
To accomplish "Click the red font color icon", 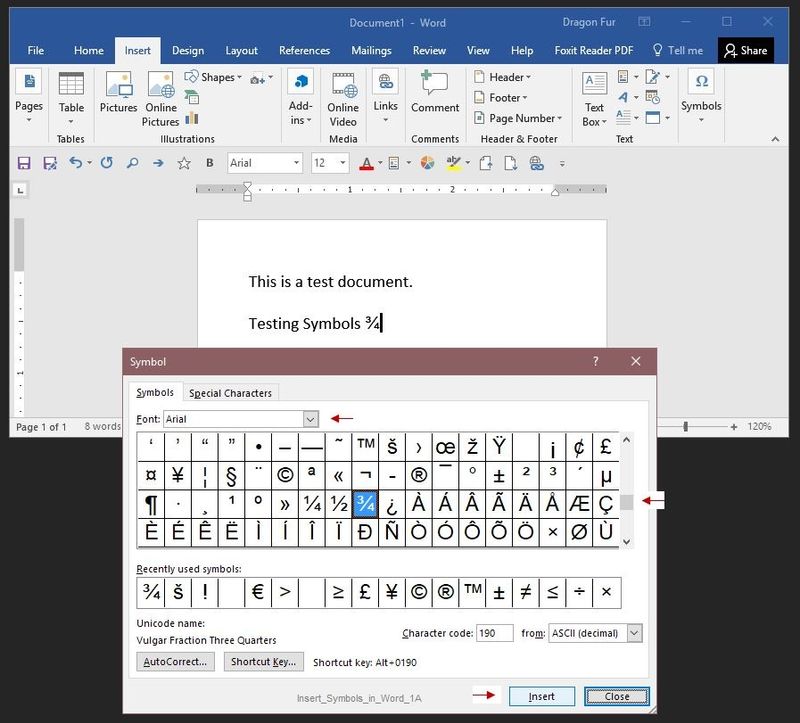I will [x=366, y=163].
